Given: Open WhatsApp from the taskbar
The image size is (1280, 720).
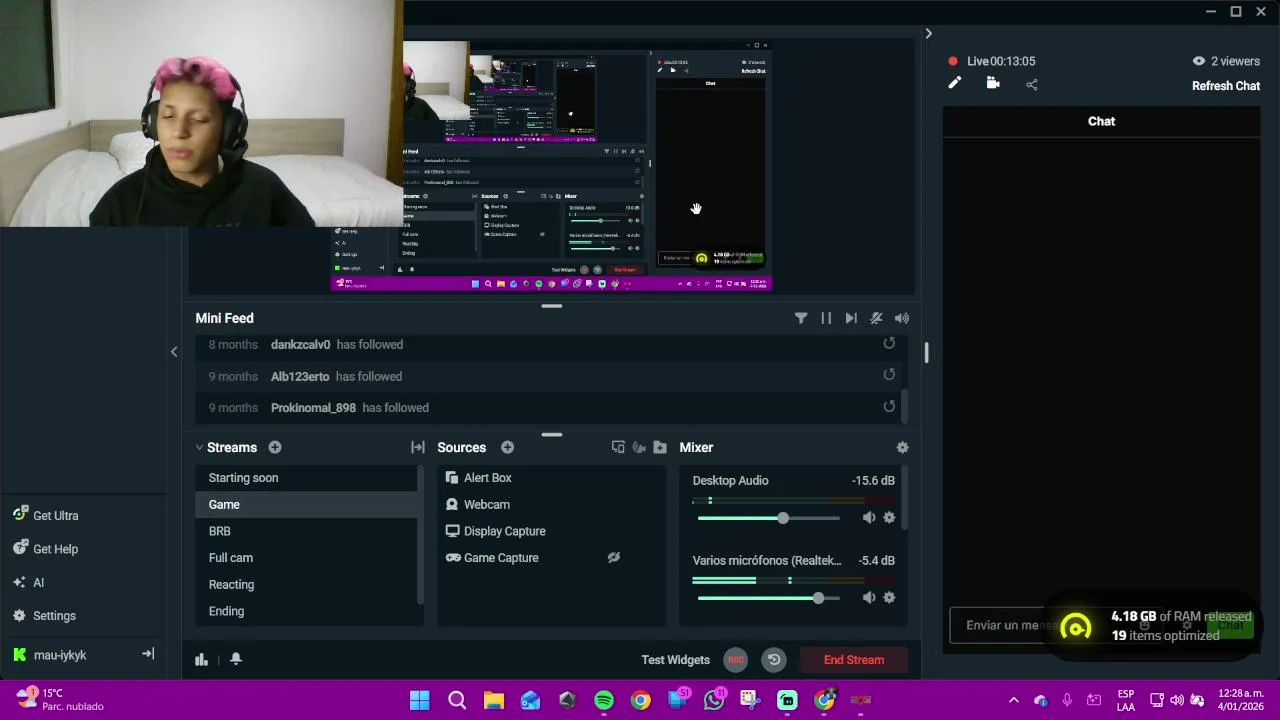Looking at the screenshot, I should (714, 700).
